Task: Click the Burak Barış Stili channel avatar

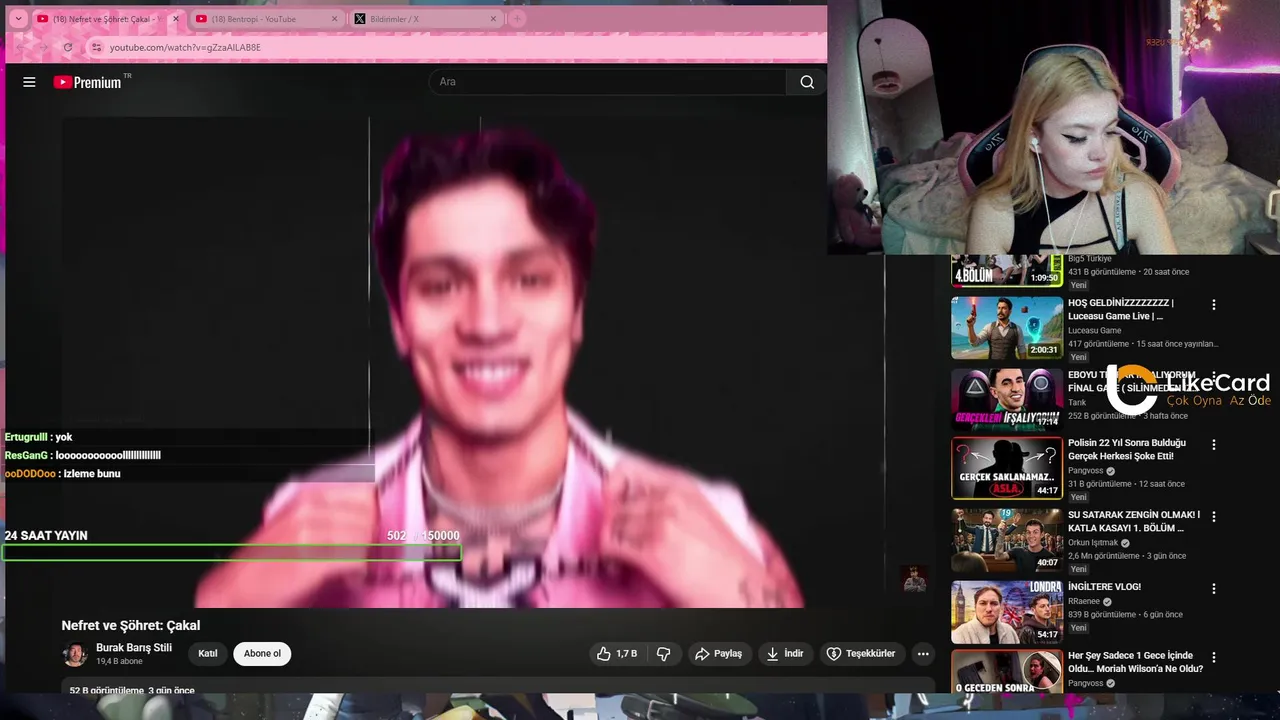Action: pyautogui.click(x=75, y=654)
